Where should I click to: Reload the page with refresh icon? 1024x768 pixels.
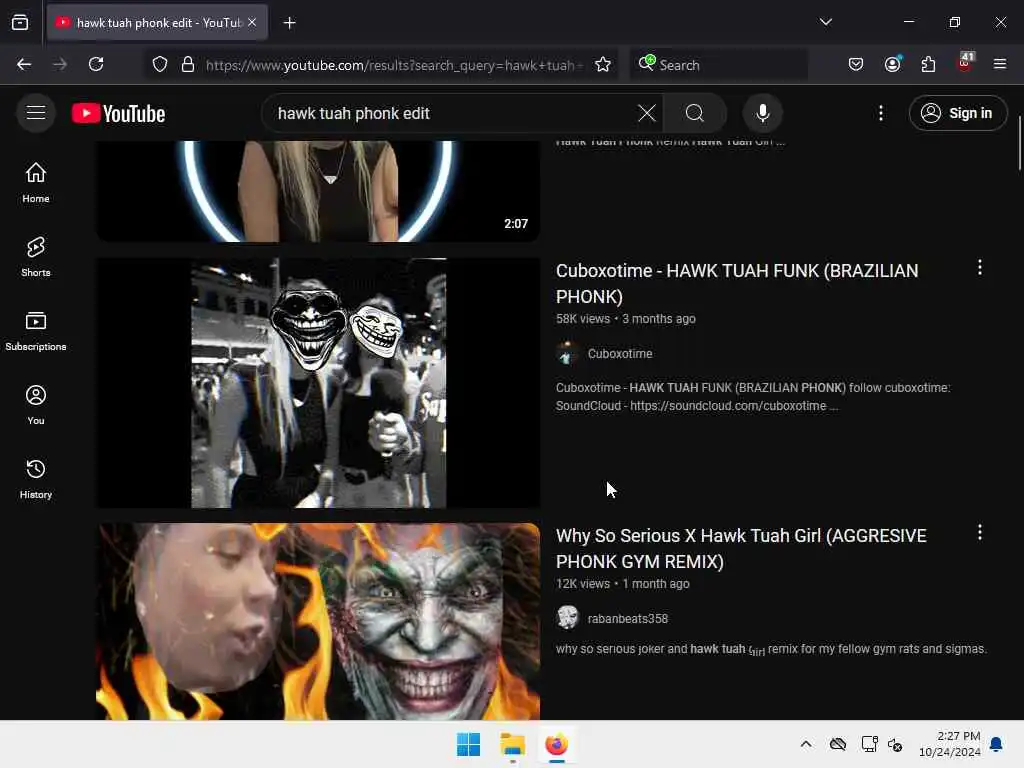click(96, 64)
